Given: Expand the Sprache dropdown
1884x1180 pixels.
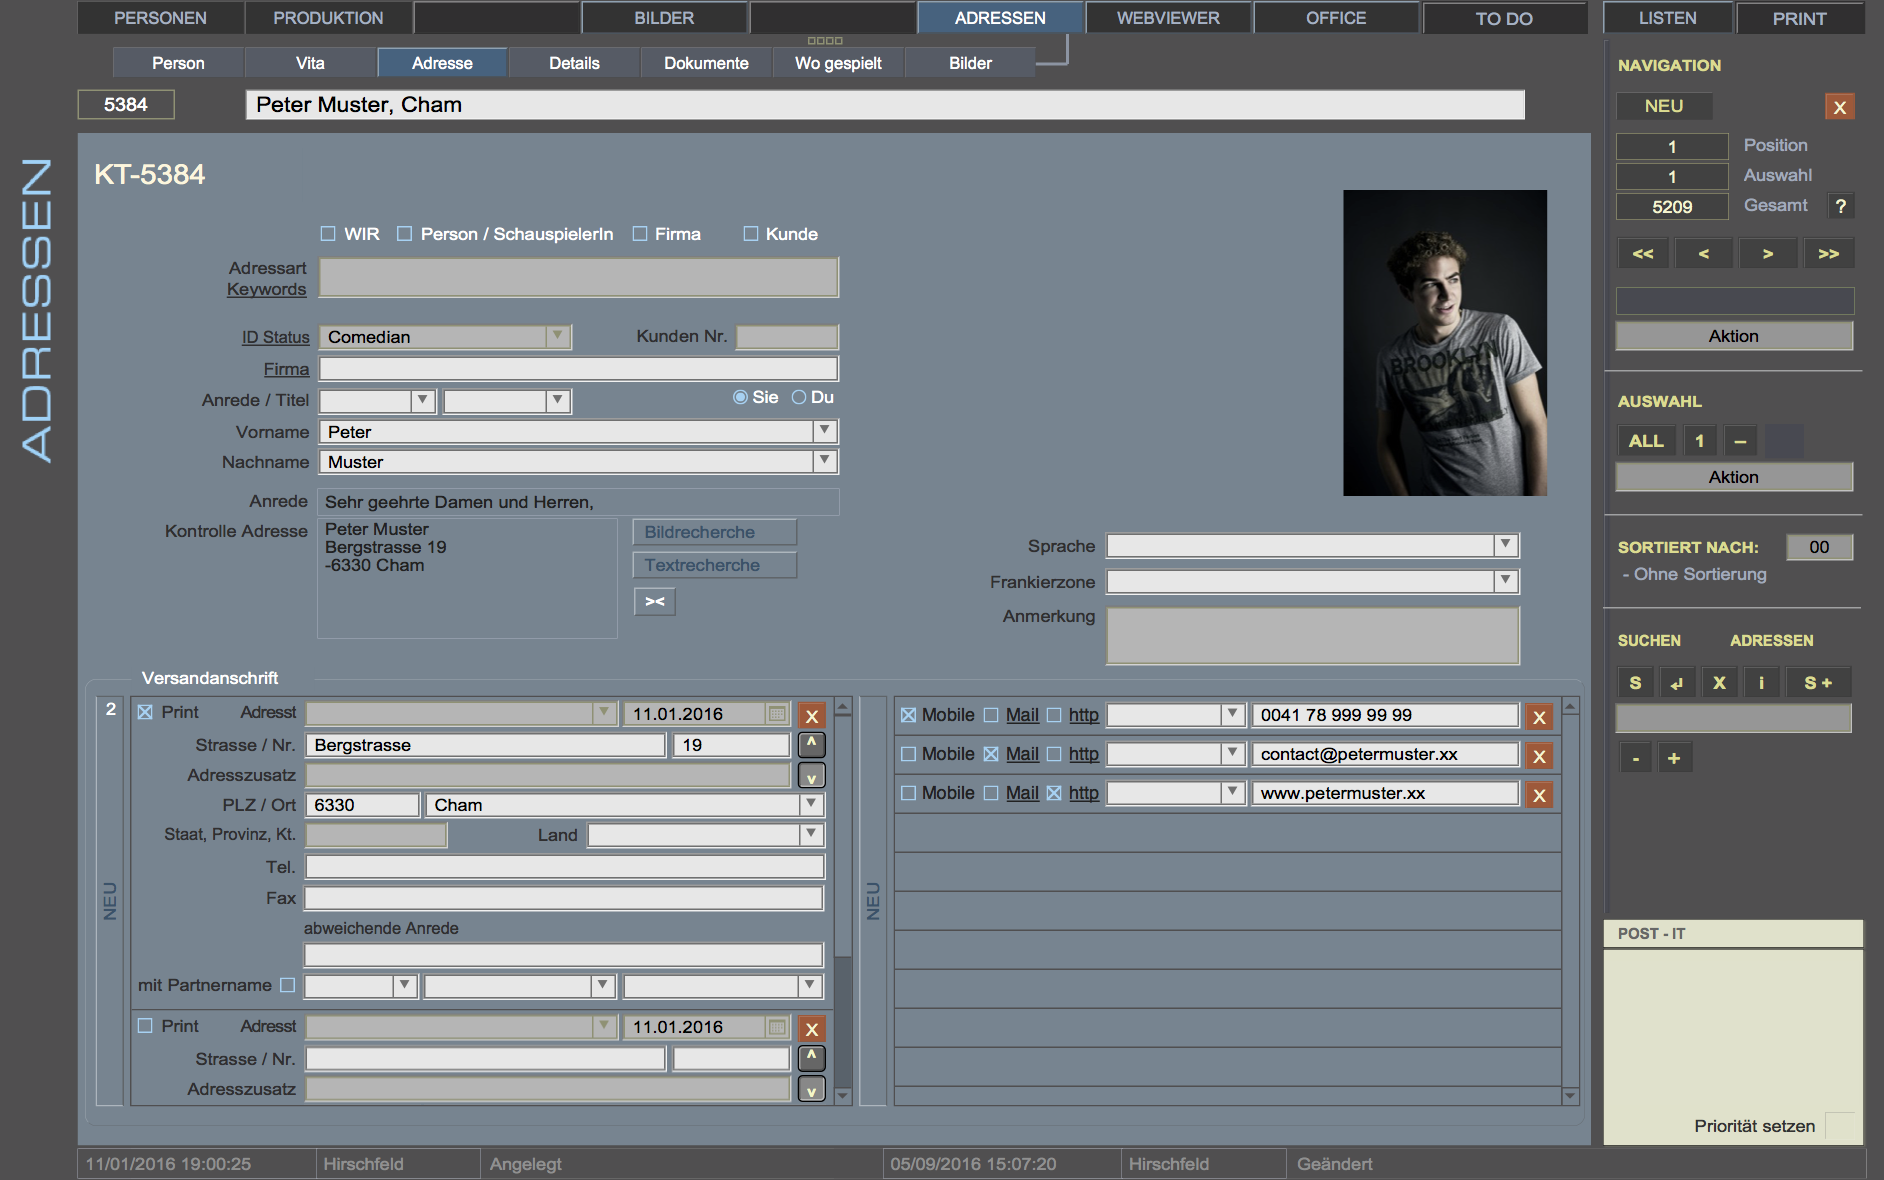Looking at the screenshot, I should coord(1505,545).
